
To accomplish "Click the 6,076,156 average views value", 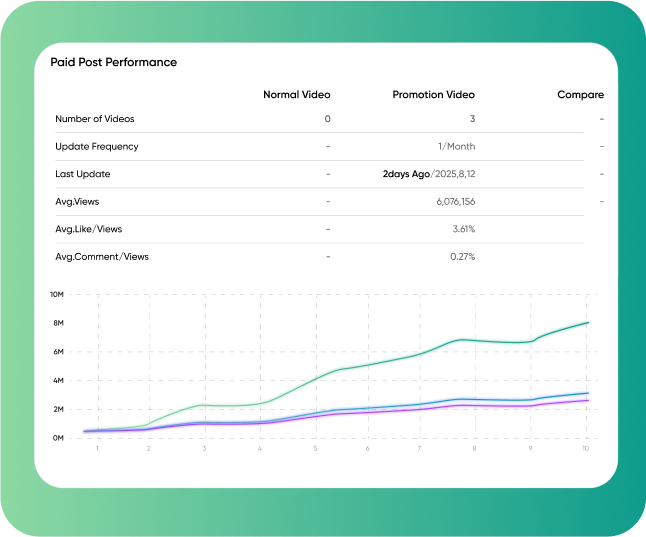I will click(455, 202).
